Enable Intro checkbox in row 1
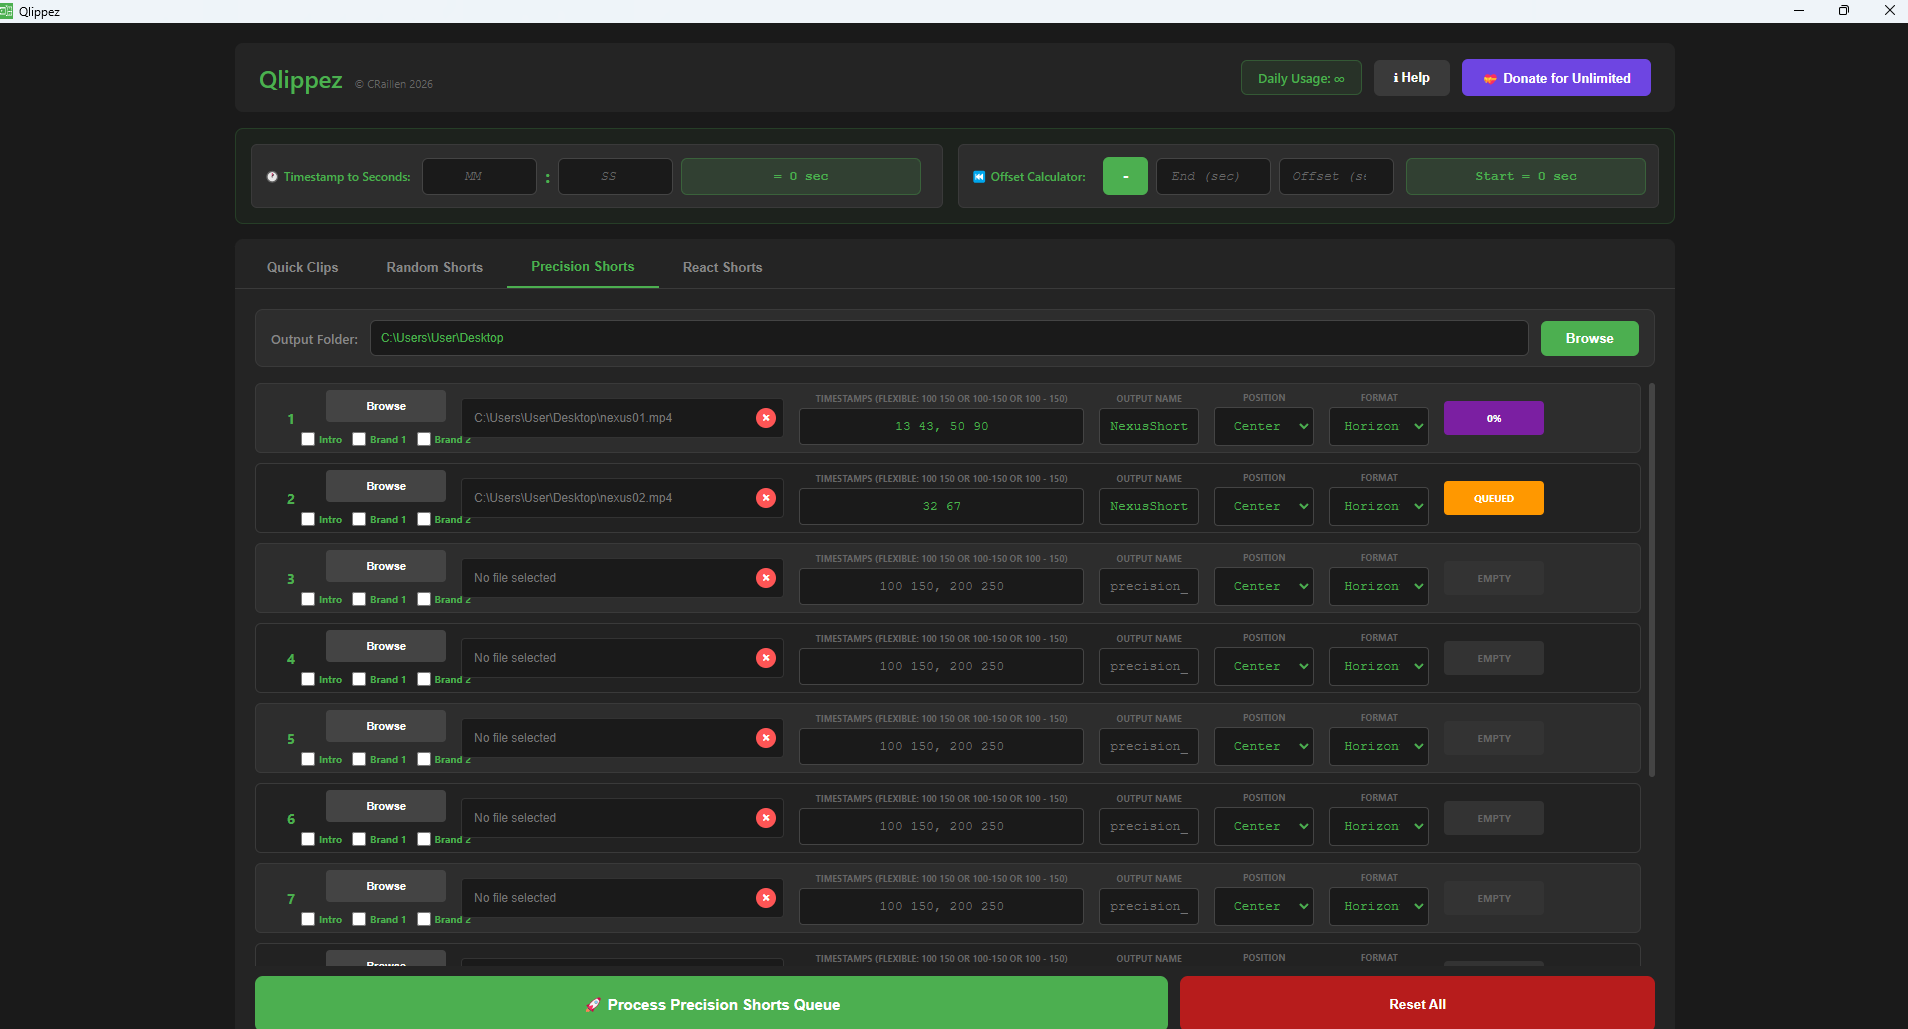Viewport: 1908px width, 1029px height. coord(308,439)
